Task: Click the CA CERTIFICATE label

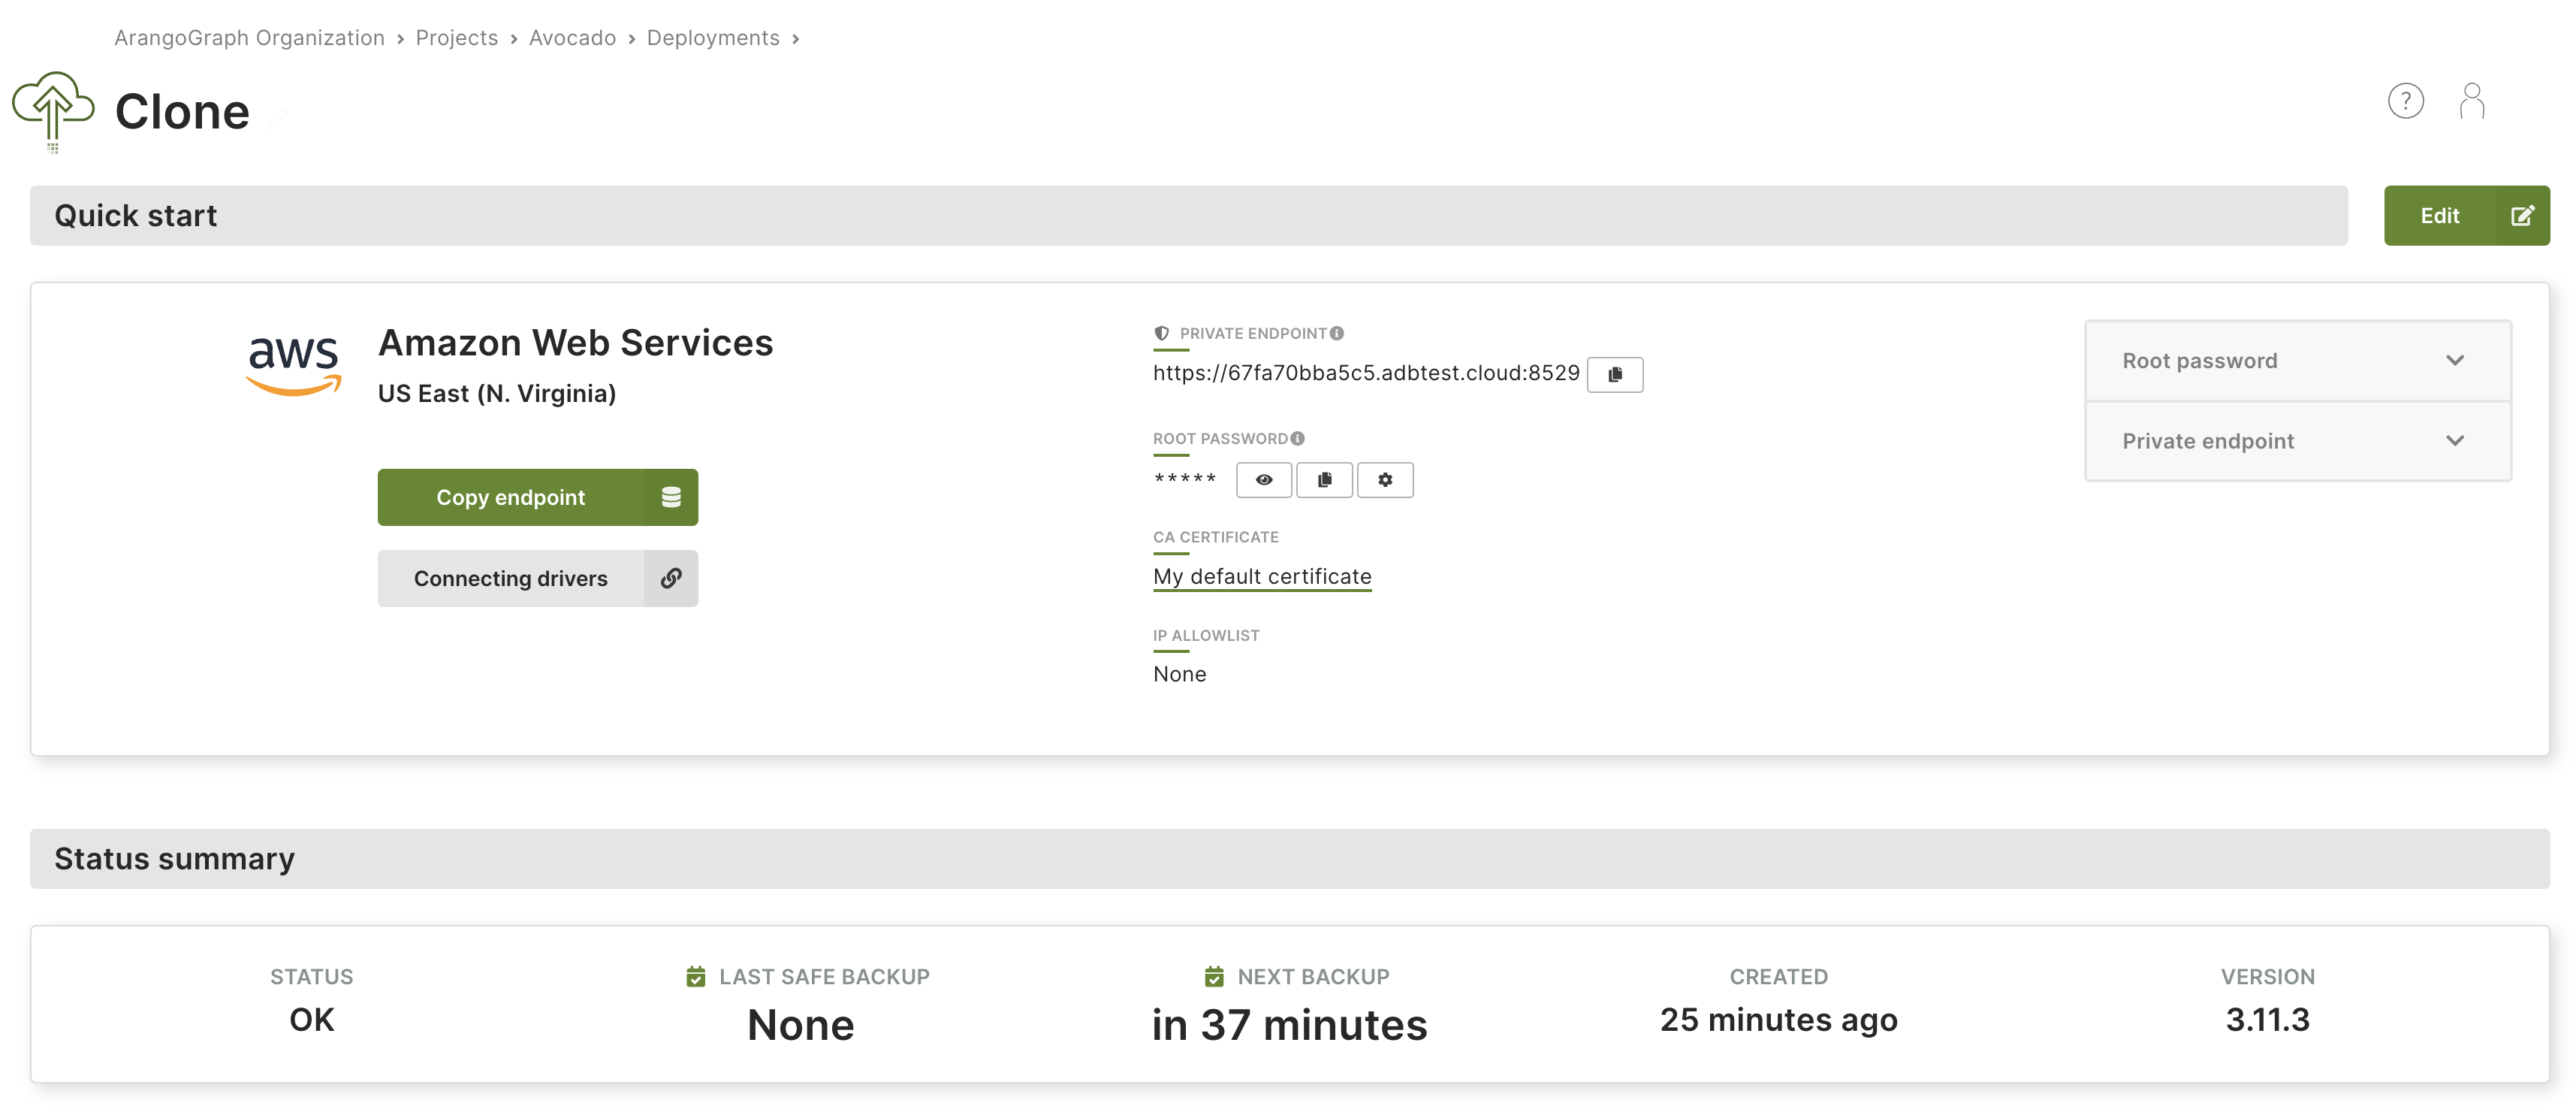Action: pos(1215,537)
